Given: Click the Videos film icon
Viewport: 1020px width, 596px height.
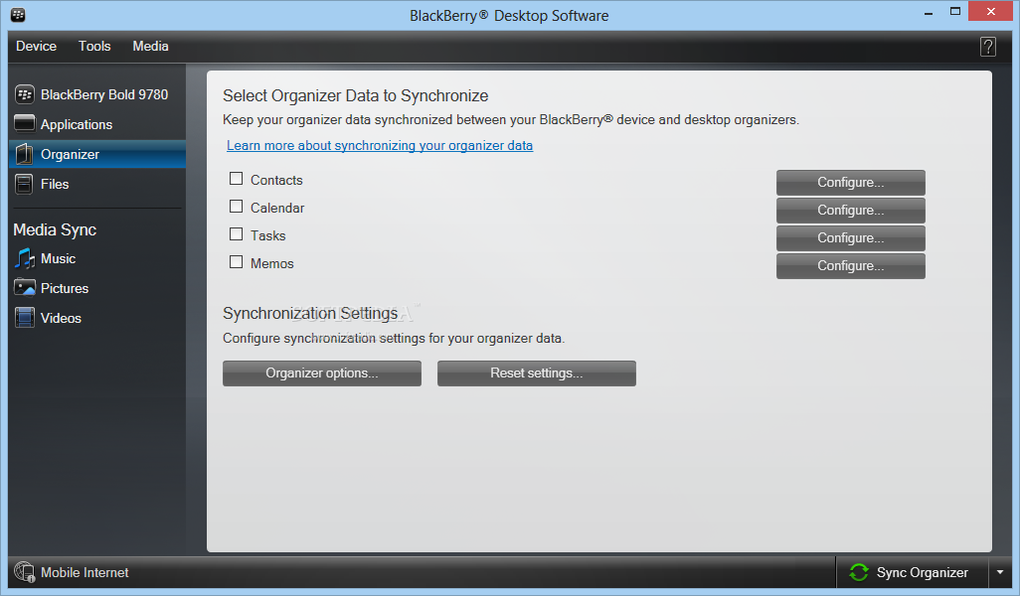Looking at the screenshot, I should pyautogui.click(x=25, y=318).
